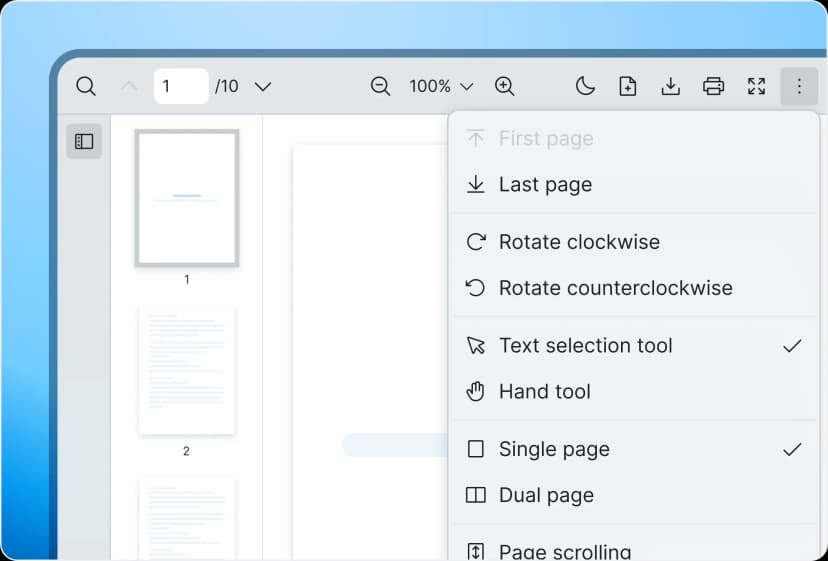Click the page number input field
This screenshot has width=828, height=561.
pyautogui.click(x=181, y=86)
